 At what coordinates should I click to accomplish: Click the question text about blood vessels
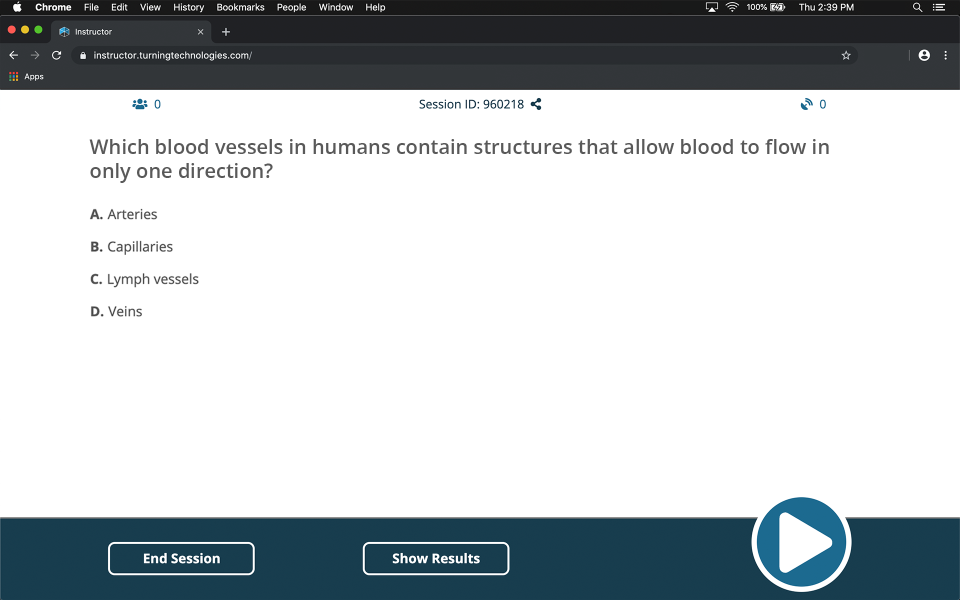459,159
